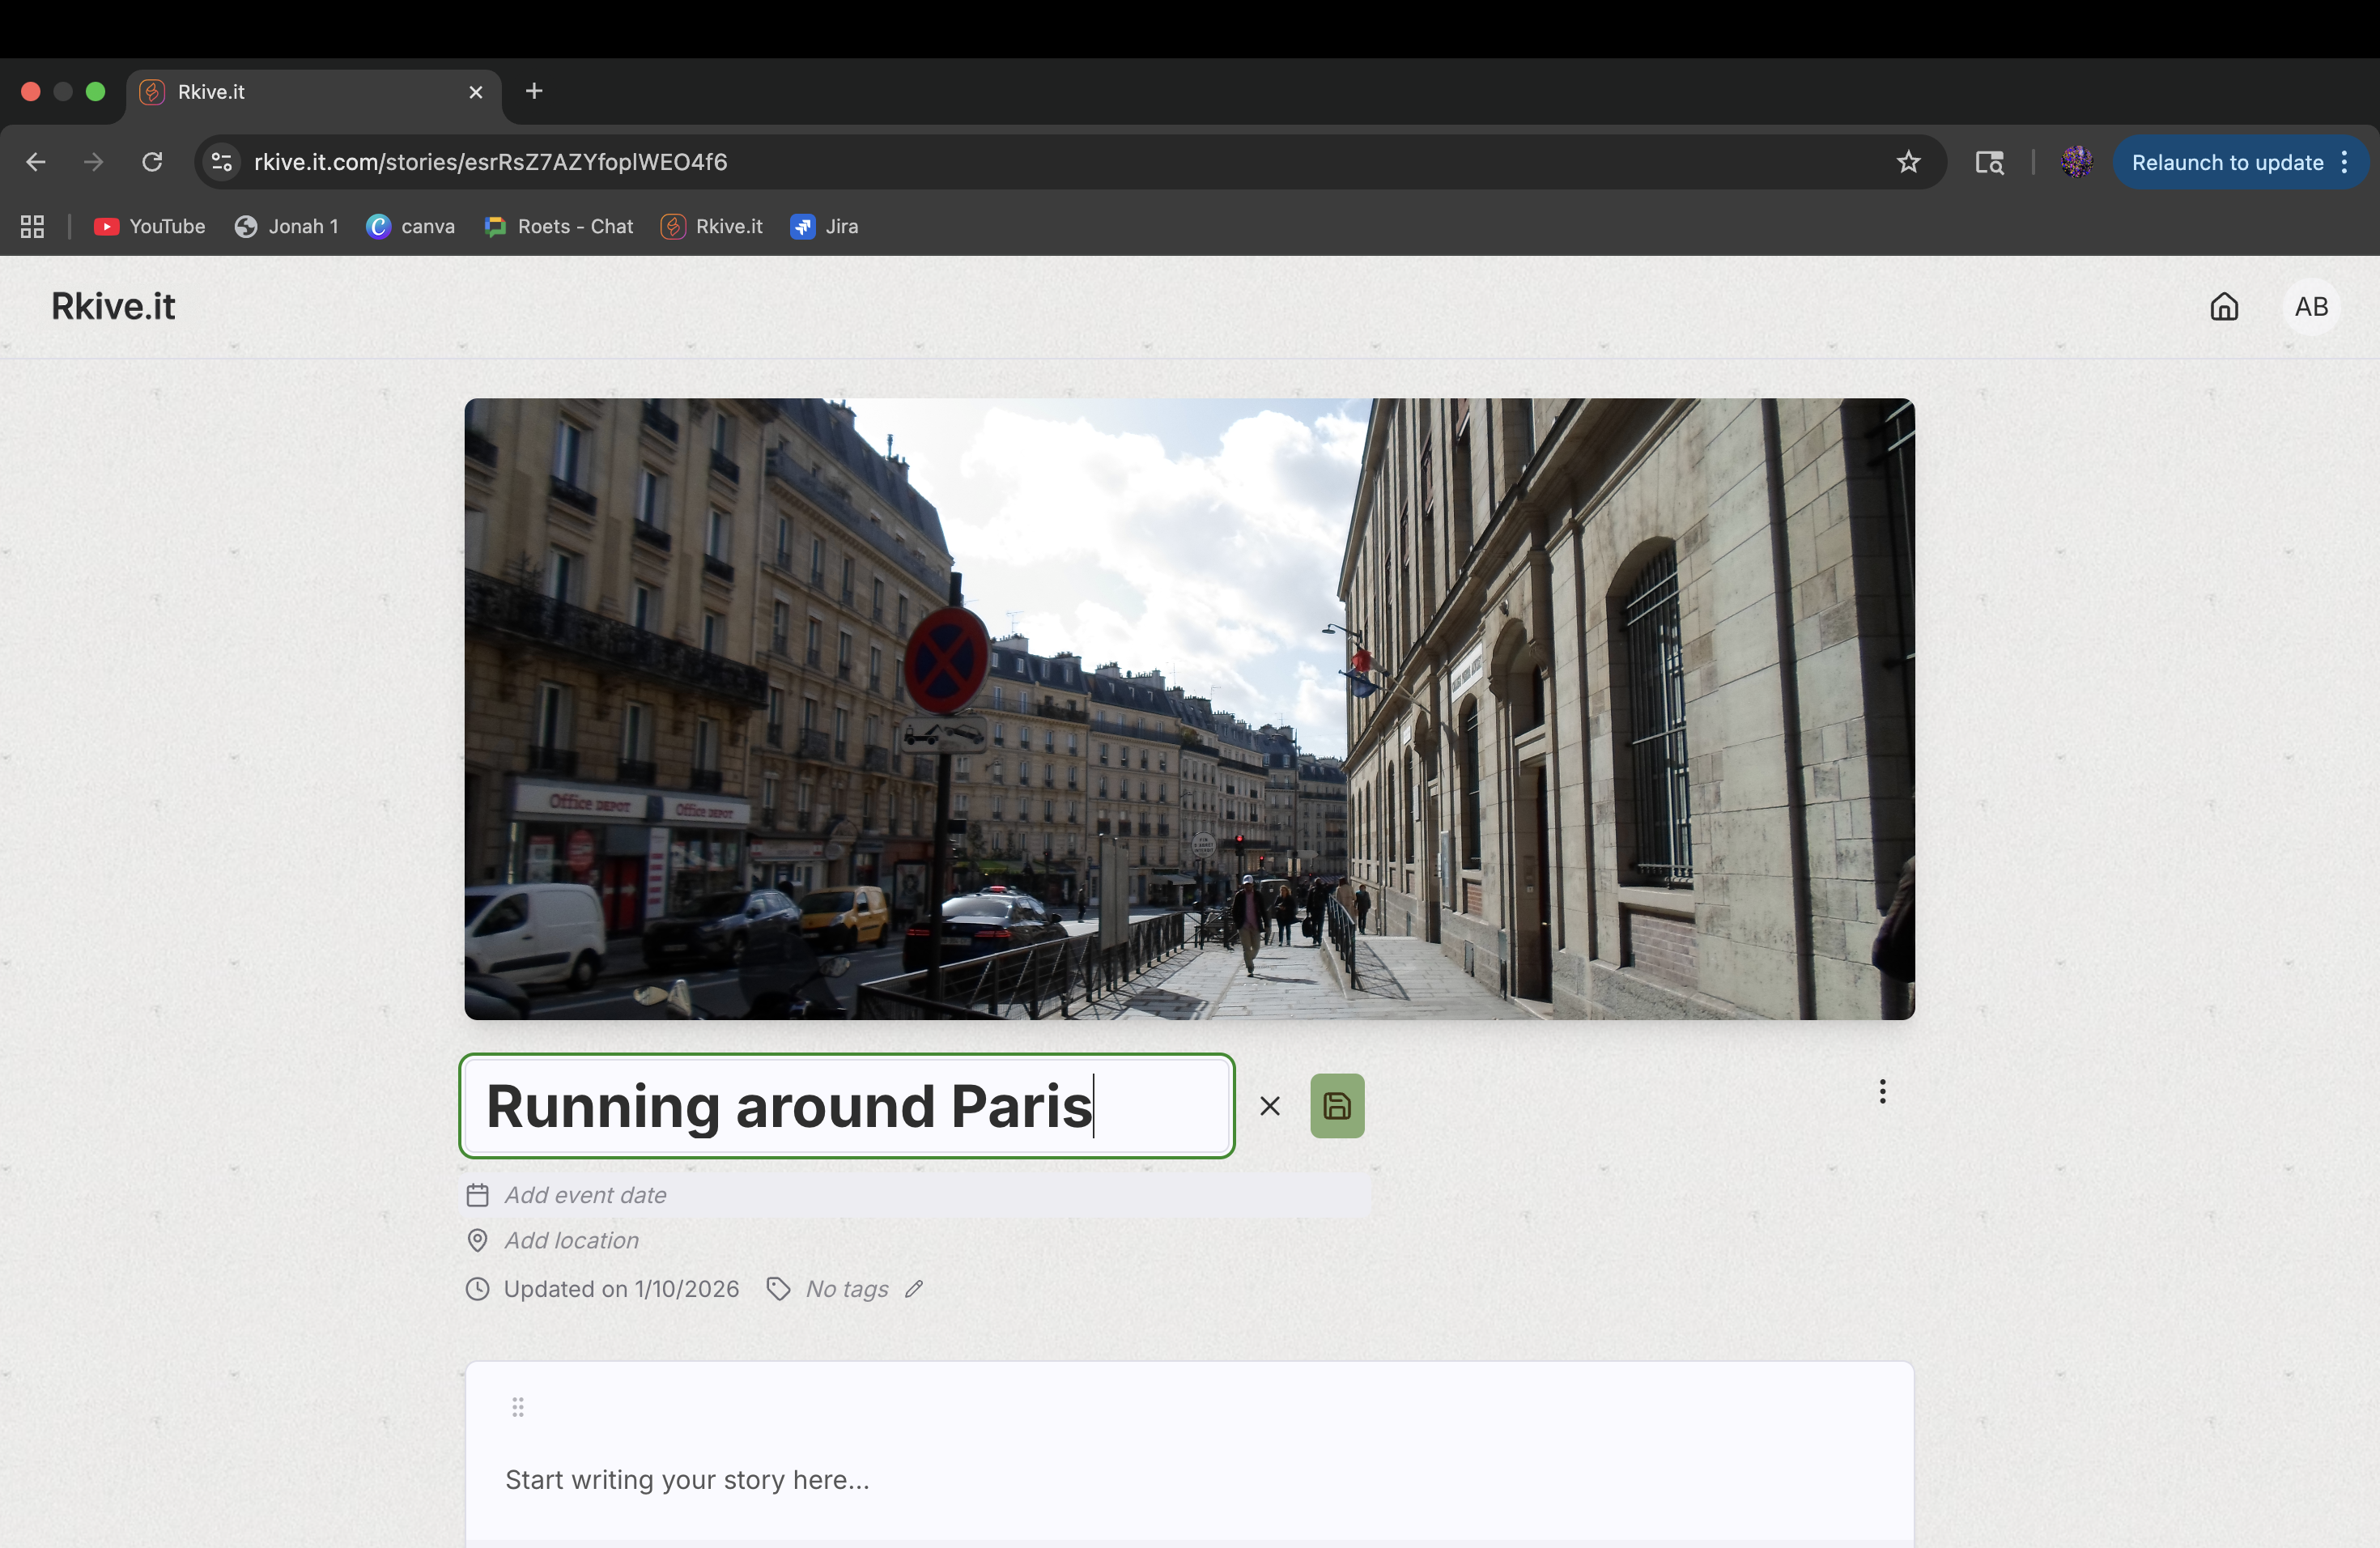The height and width of the screenshot is (1548, 2380).
Task: Open the story options three-dot menu
Action: [x=1882, y=1091]
